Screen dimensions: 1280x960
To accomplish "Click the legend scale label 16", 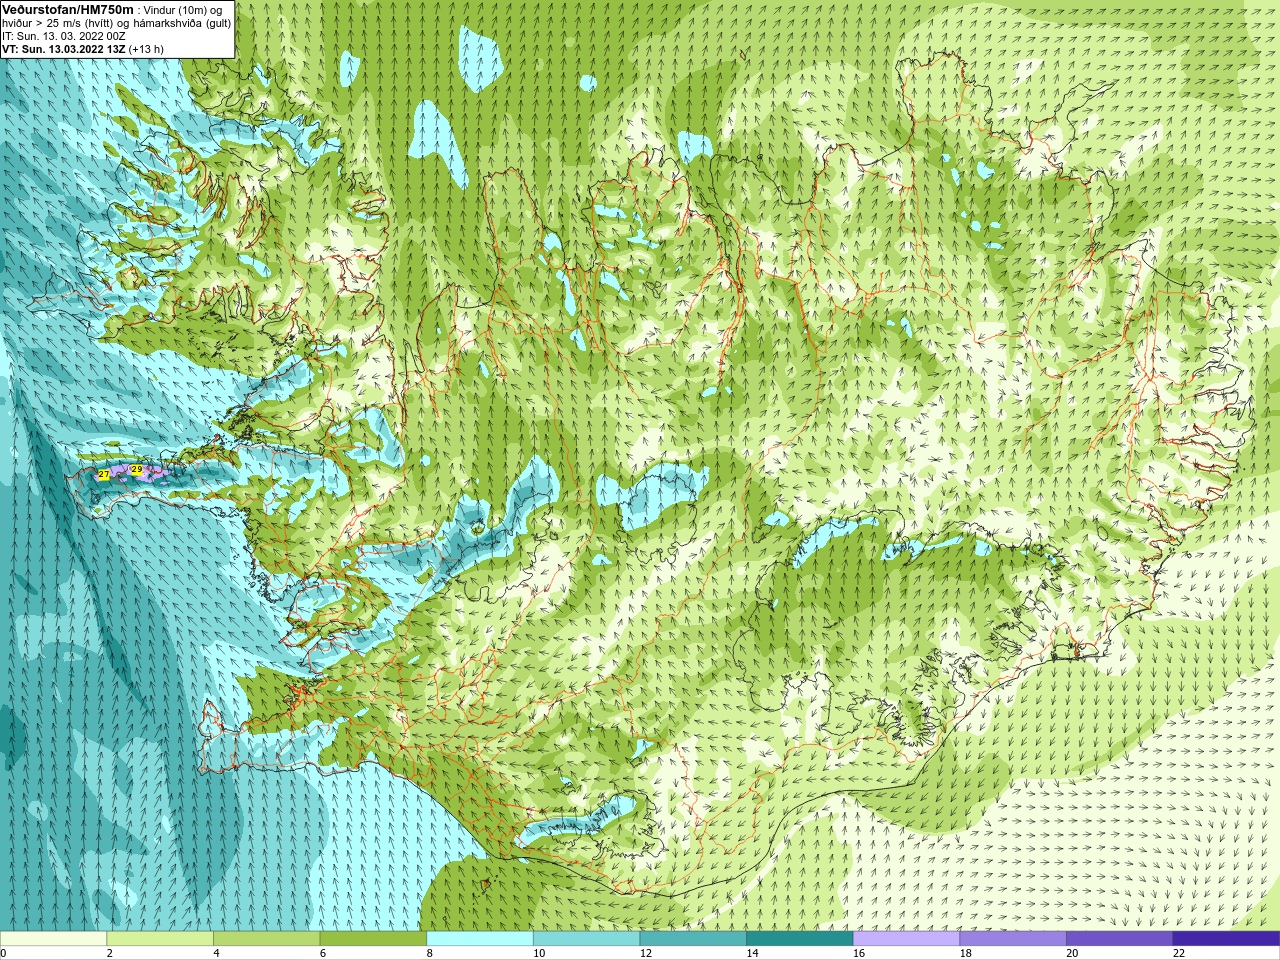I will (859, 953).
